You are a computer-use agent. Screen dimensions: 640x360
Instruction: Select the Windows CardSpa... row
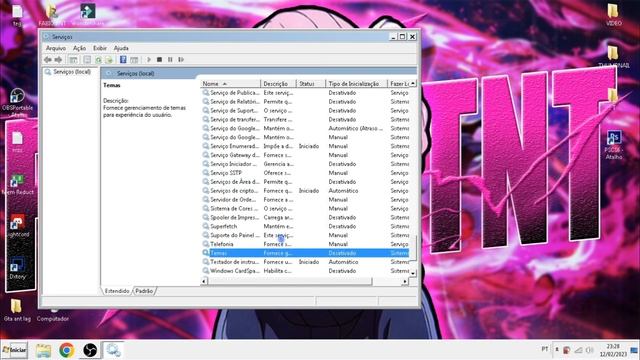[x=305, y=271]
